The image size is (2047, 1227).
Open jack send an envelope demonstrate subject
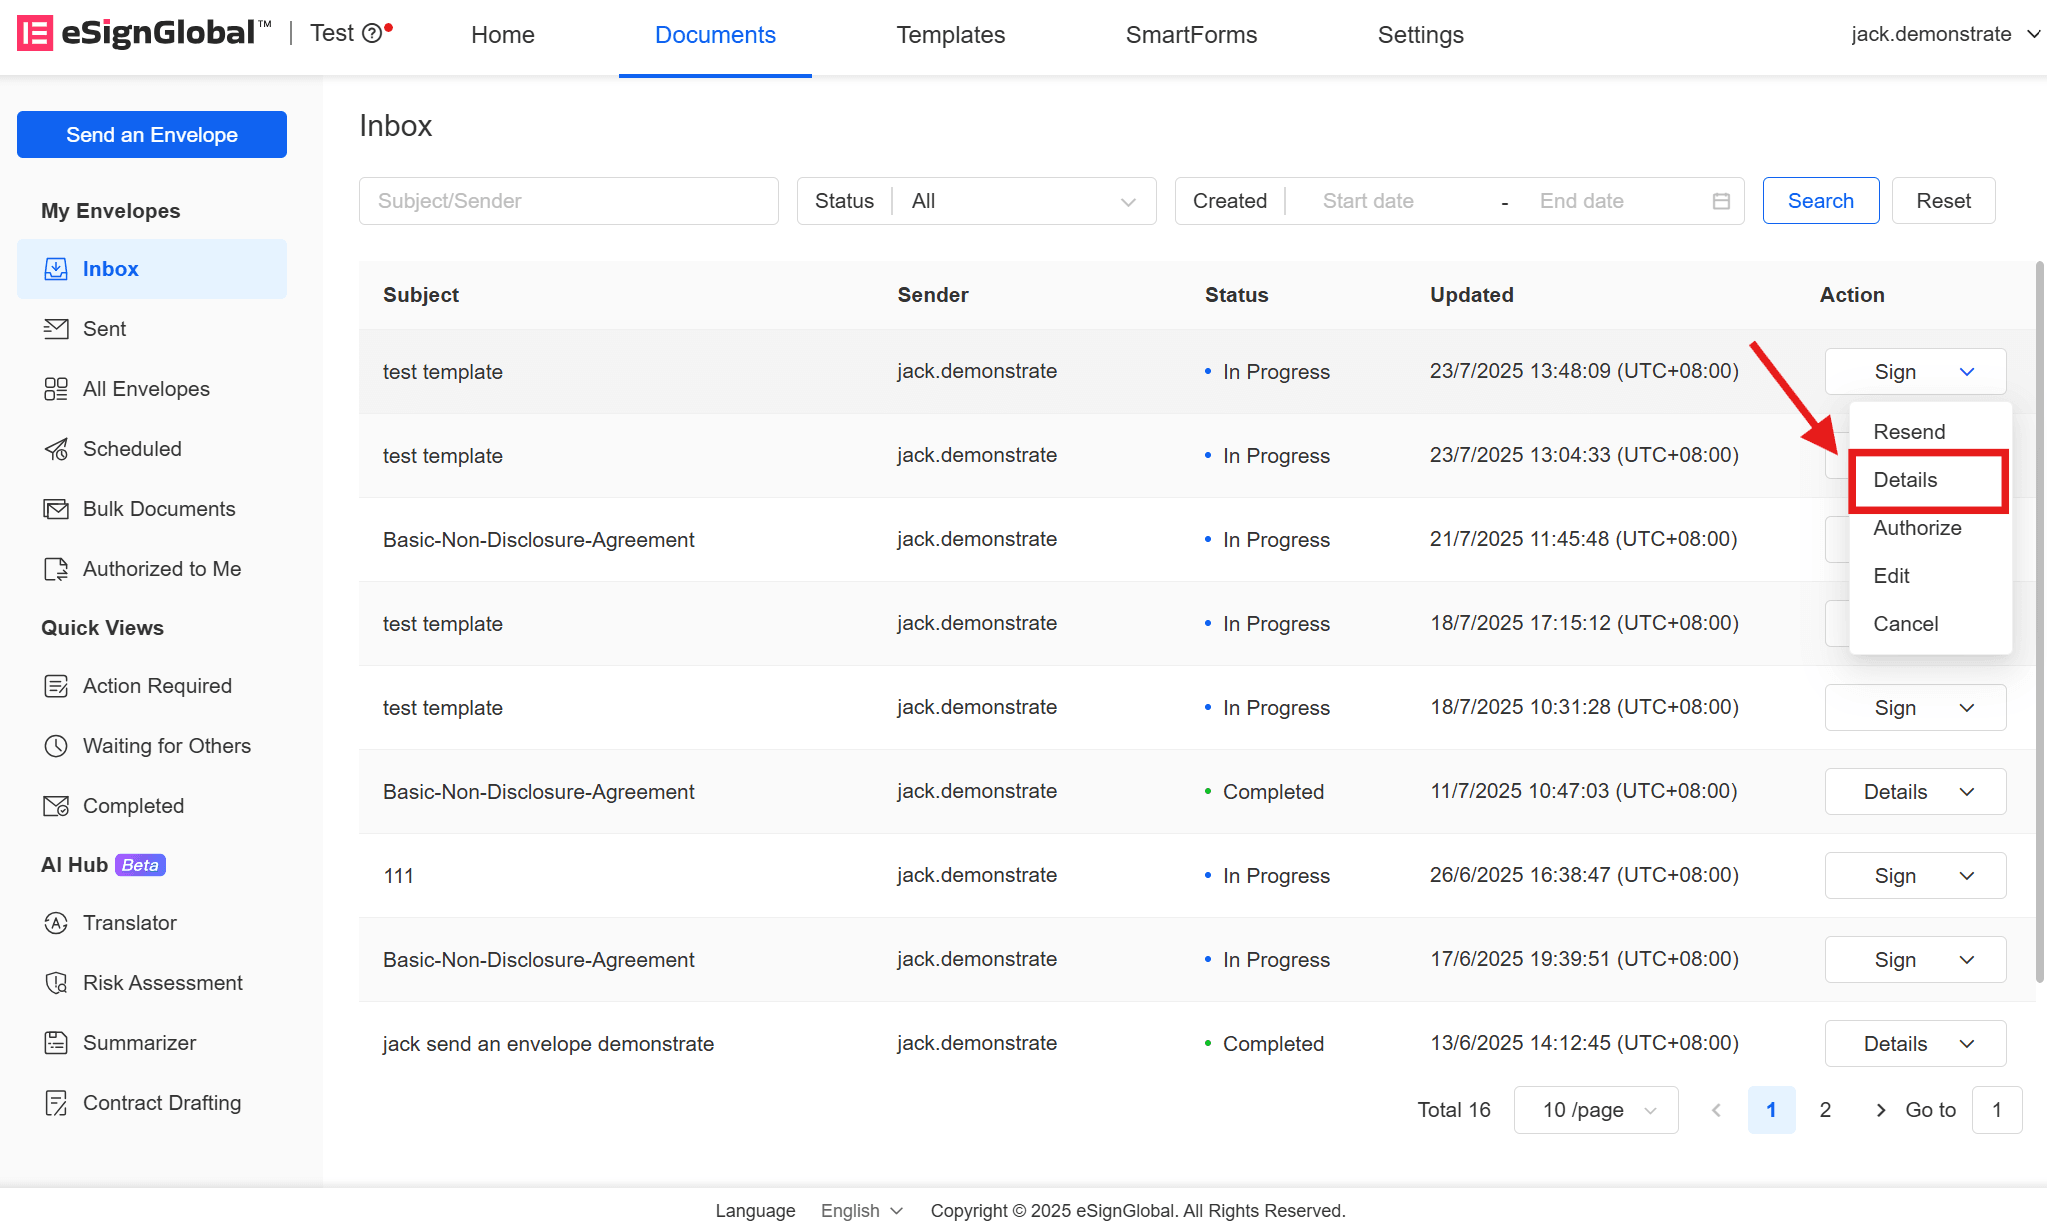tap(548, 1044)
